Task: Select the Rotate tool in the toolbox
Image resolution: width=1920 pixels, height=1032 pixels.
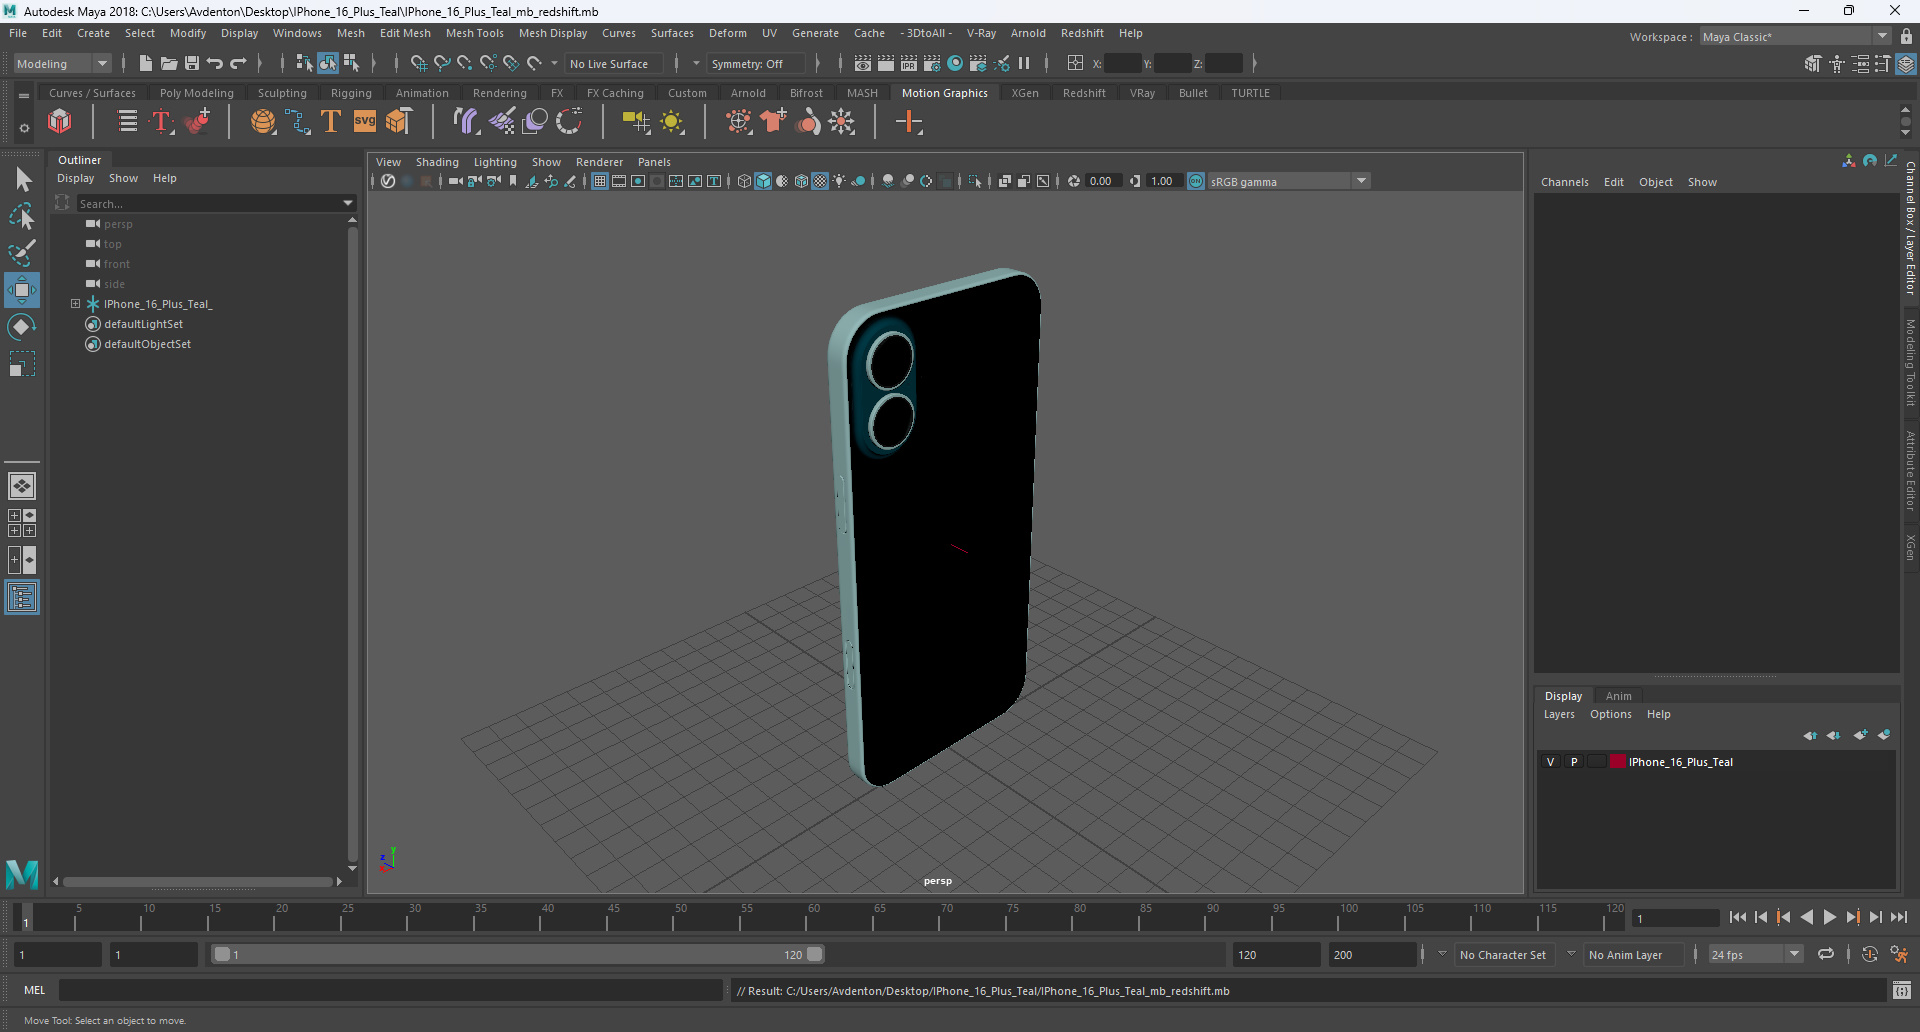Action: (22, 327)
